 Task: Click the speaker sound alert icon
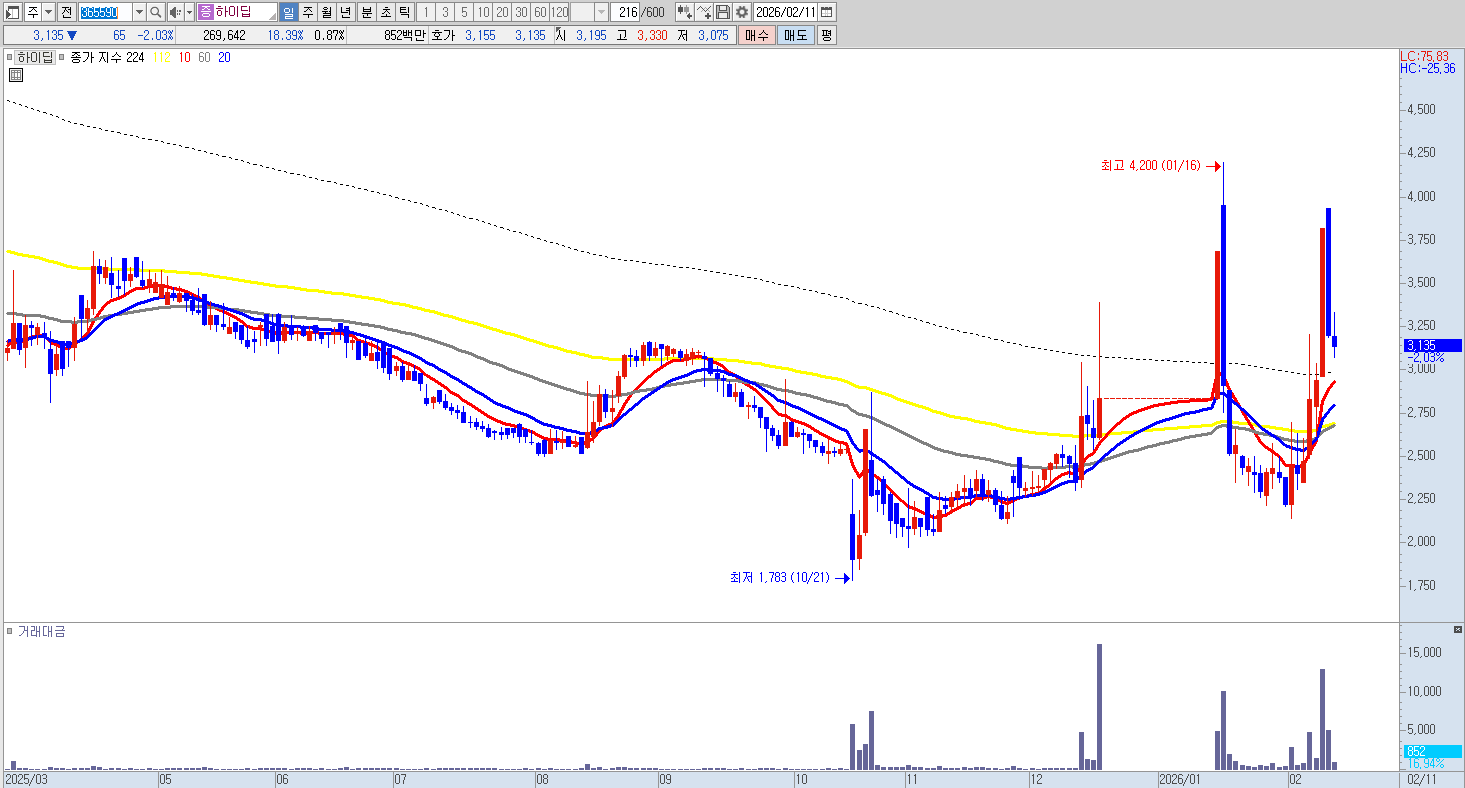tap(174, 12)
